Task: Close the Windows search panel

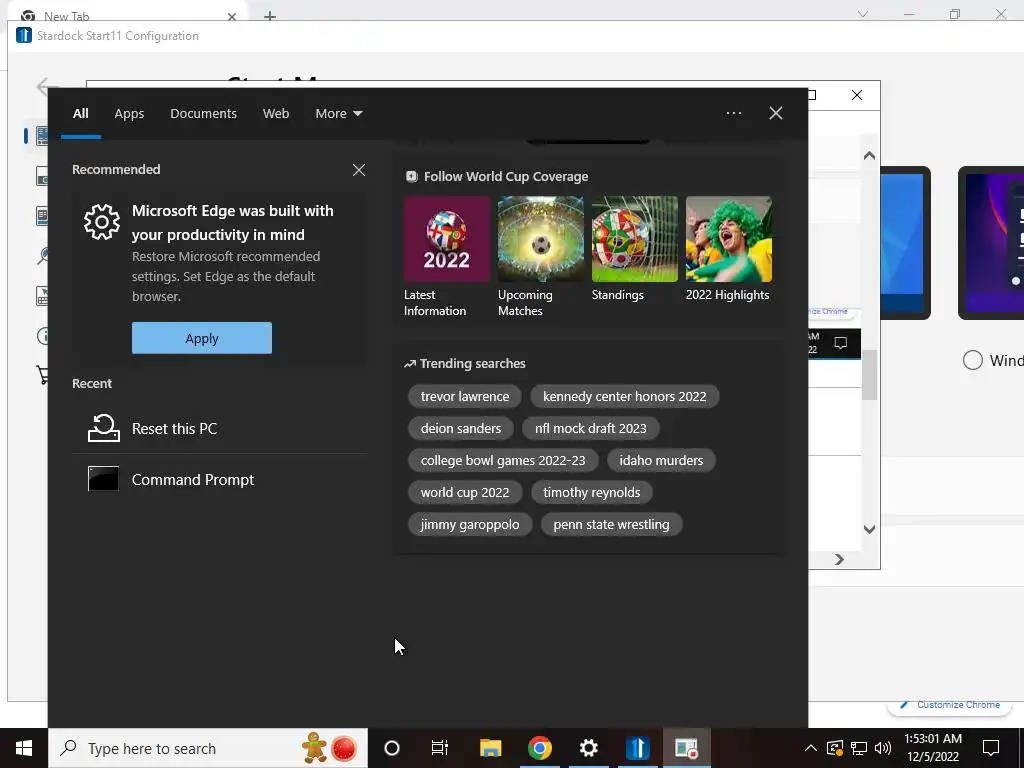Action: (776, 113)
